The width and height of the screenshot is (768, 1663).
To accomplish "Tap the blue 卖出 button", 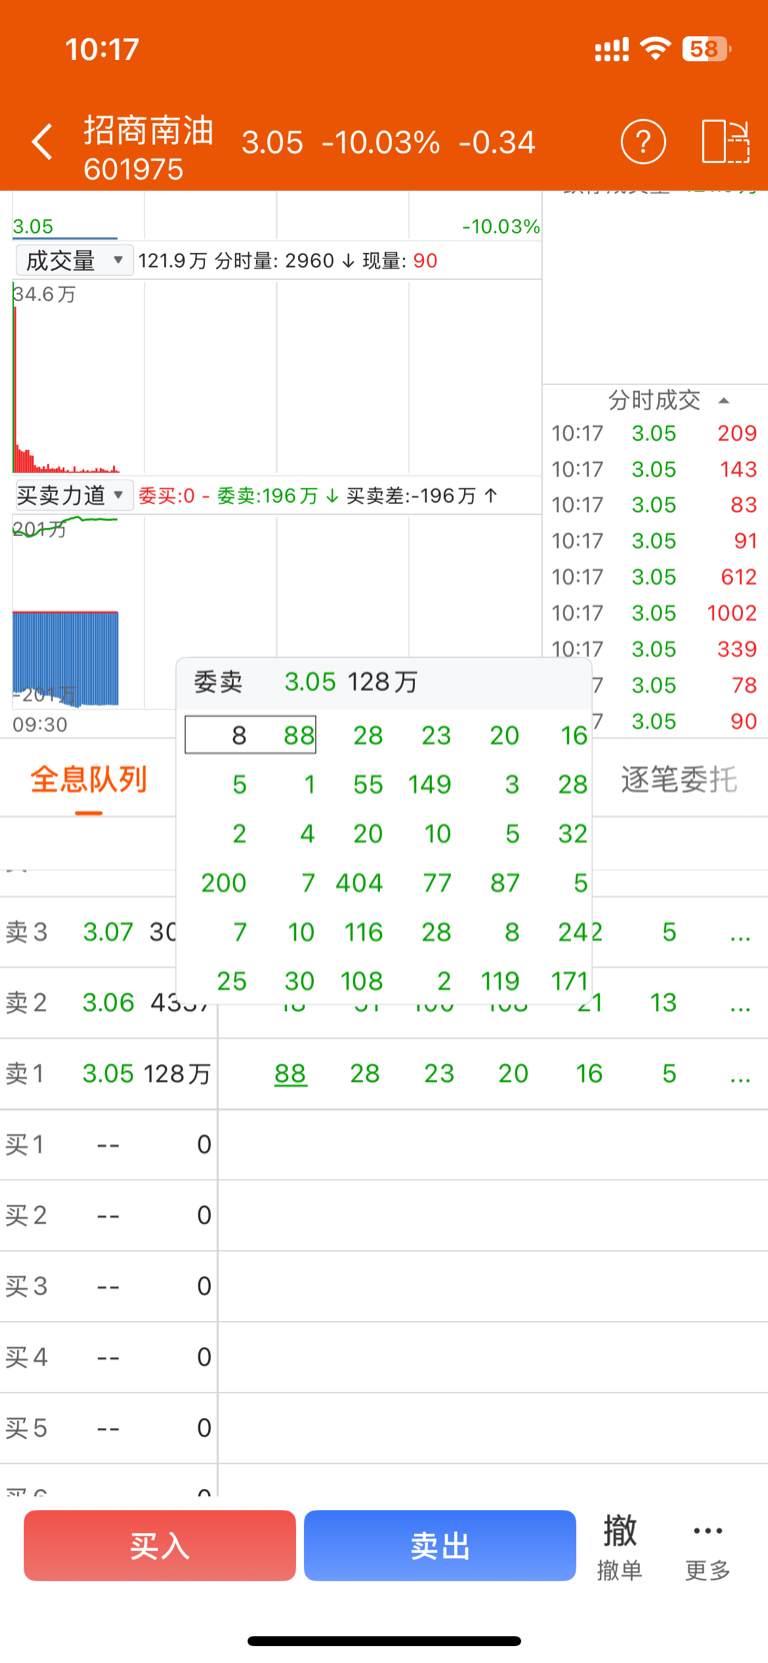I will [440, 1545].
